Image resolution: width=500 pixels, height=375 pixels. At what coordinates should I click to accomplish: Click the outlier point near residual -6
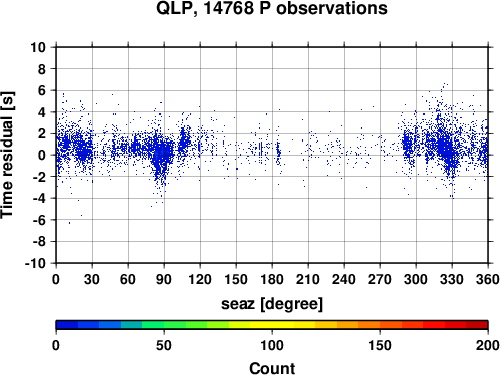click(x=69, y=223)
